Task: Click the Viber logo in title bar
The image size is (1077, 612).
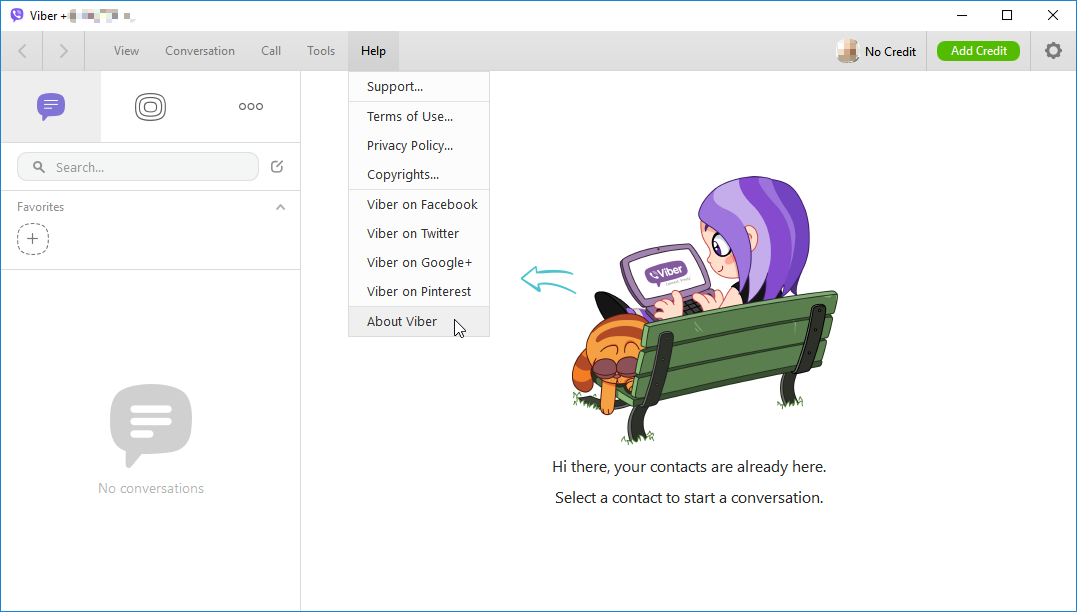Action: [x=17, y=15]
